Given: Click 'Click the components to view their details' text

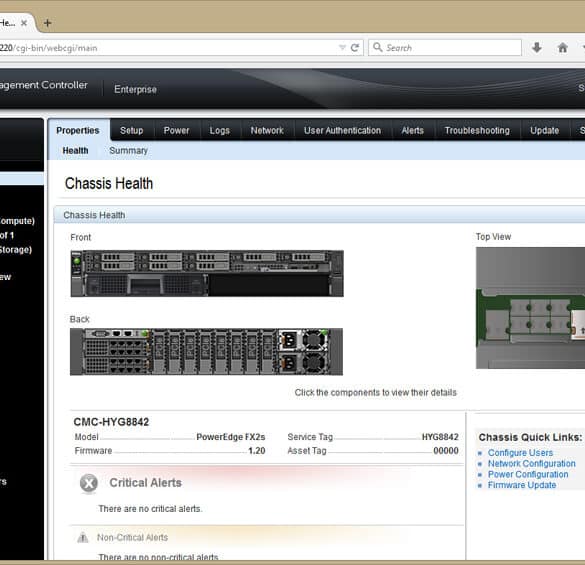Looking at the screenshot, I should [375, 393].
